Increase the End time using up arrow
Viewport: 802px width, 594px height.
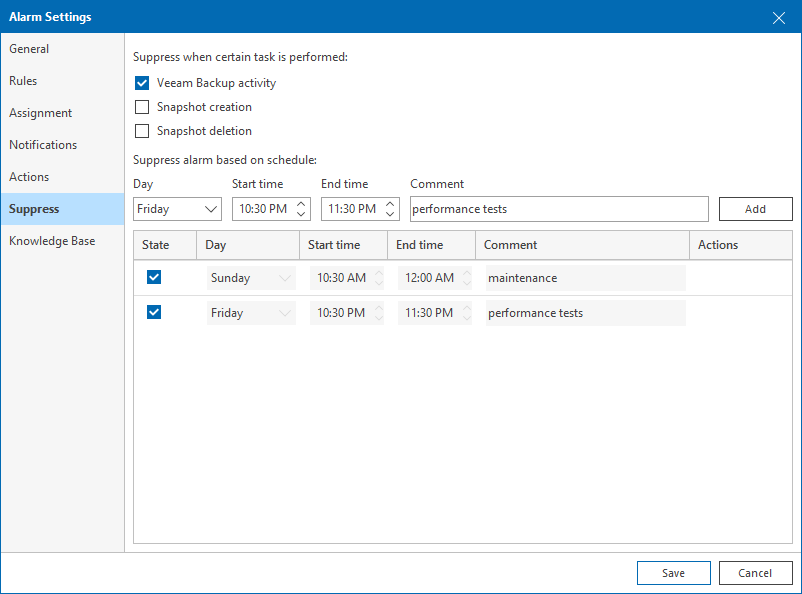390,203
